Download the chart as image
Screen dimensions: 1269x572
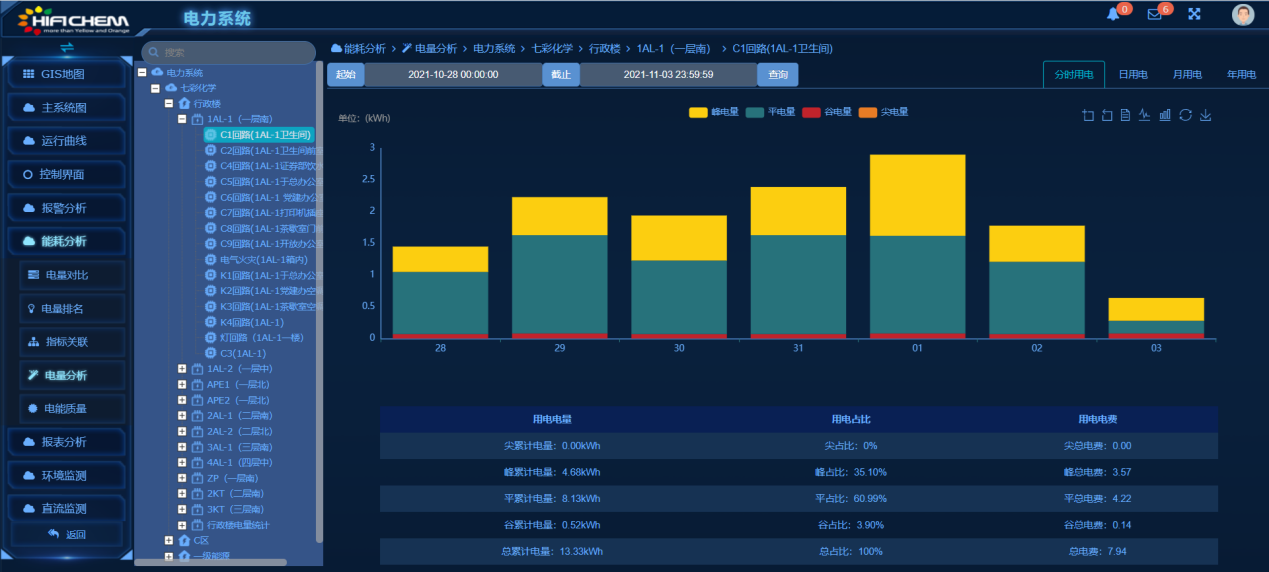(1205, 115)
